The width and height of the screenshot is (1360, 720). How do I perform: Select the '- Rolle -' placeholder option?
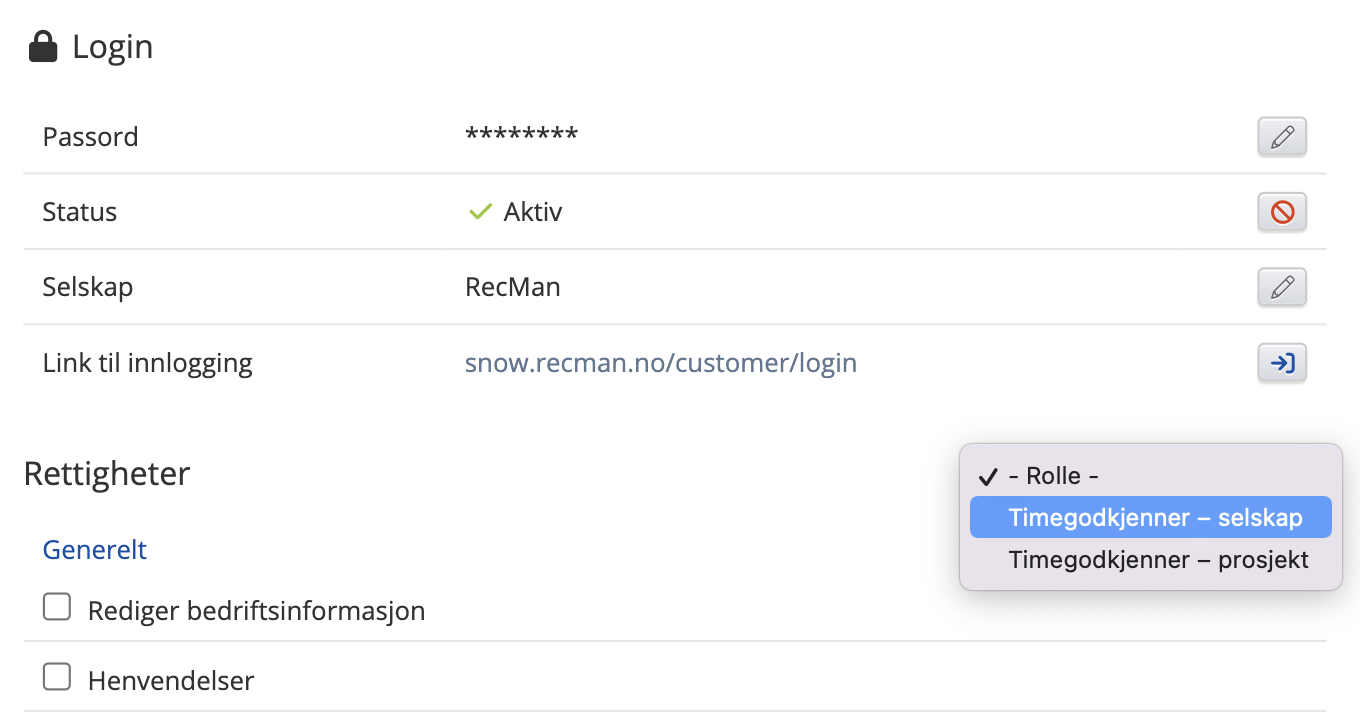click(1053, 476)
